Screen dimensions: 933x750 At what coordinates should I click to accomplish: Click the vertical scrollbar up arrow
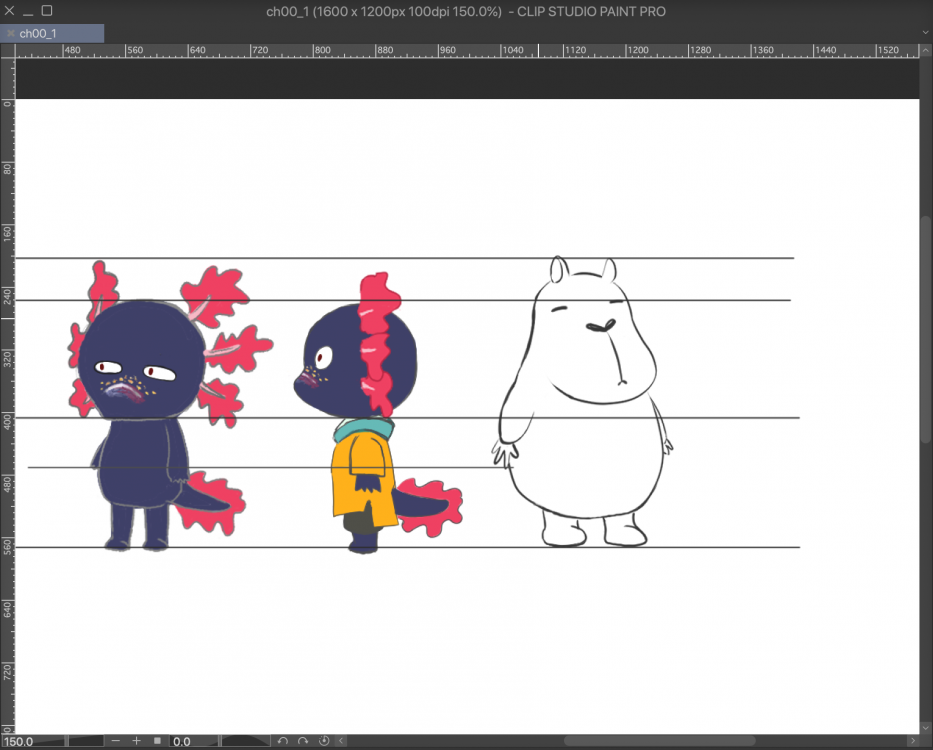[925, 51]
